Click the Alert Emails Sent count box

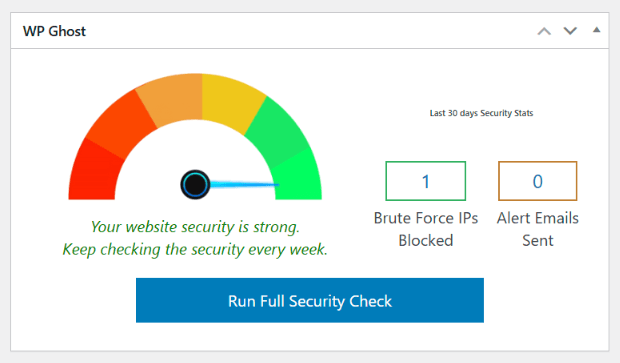pos(537,181)
